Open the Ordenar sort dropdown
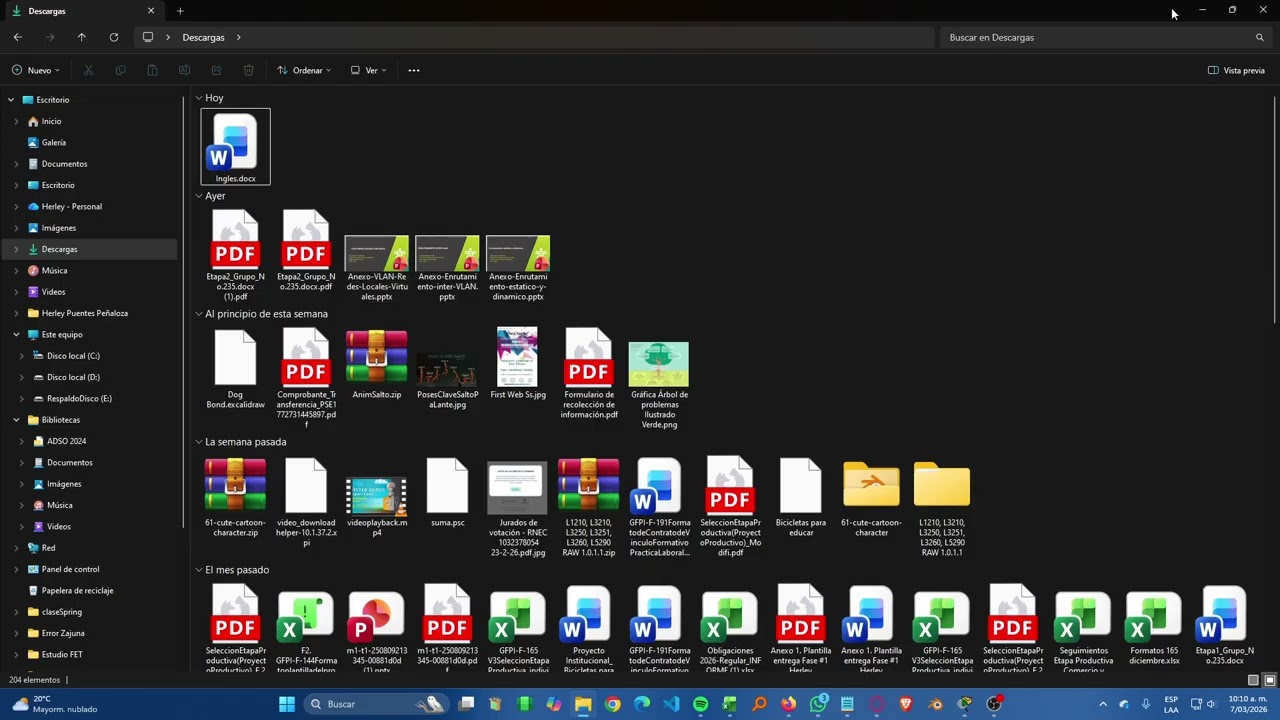The height and width of the screenshot is (720, 1280). click(304, 70)
